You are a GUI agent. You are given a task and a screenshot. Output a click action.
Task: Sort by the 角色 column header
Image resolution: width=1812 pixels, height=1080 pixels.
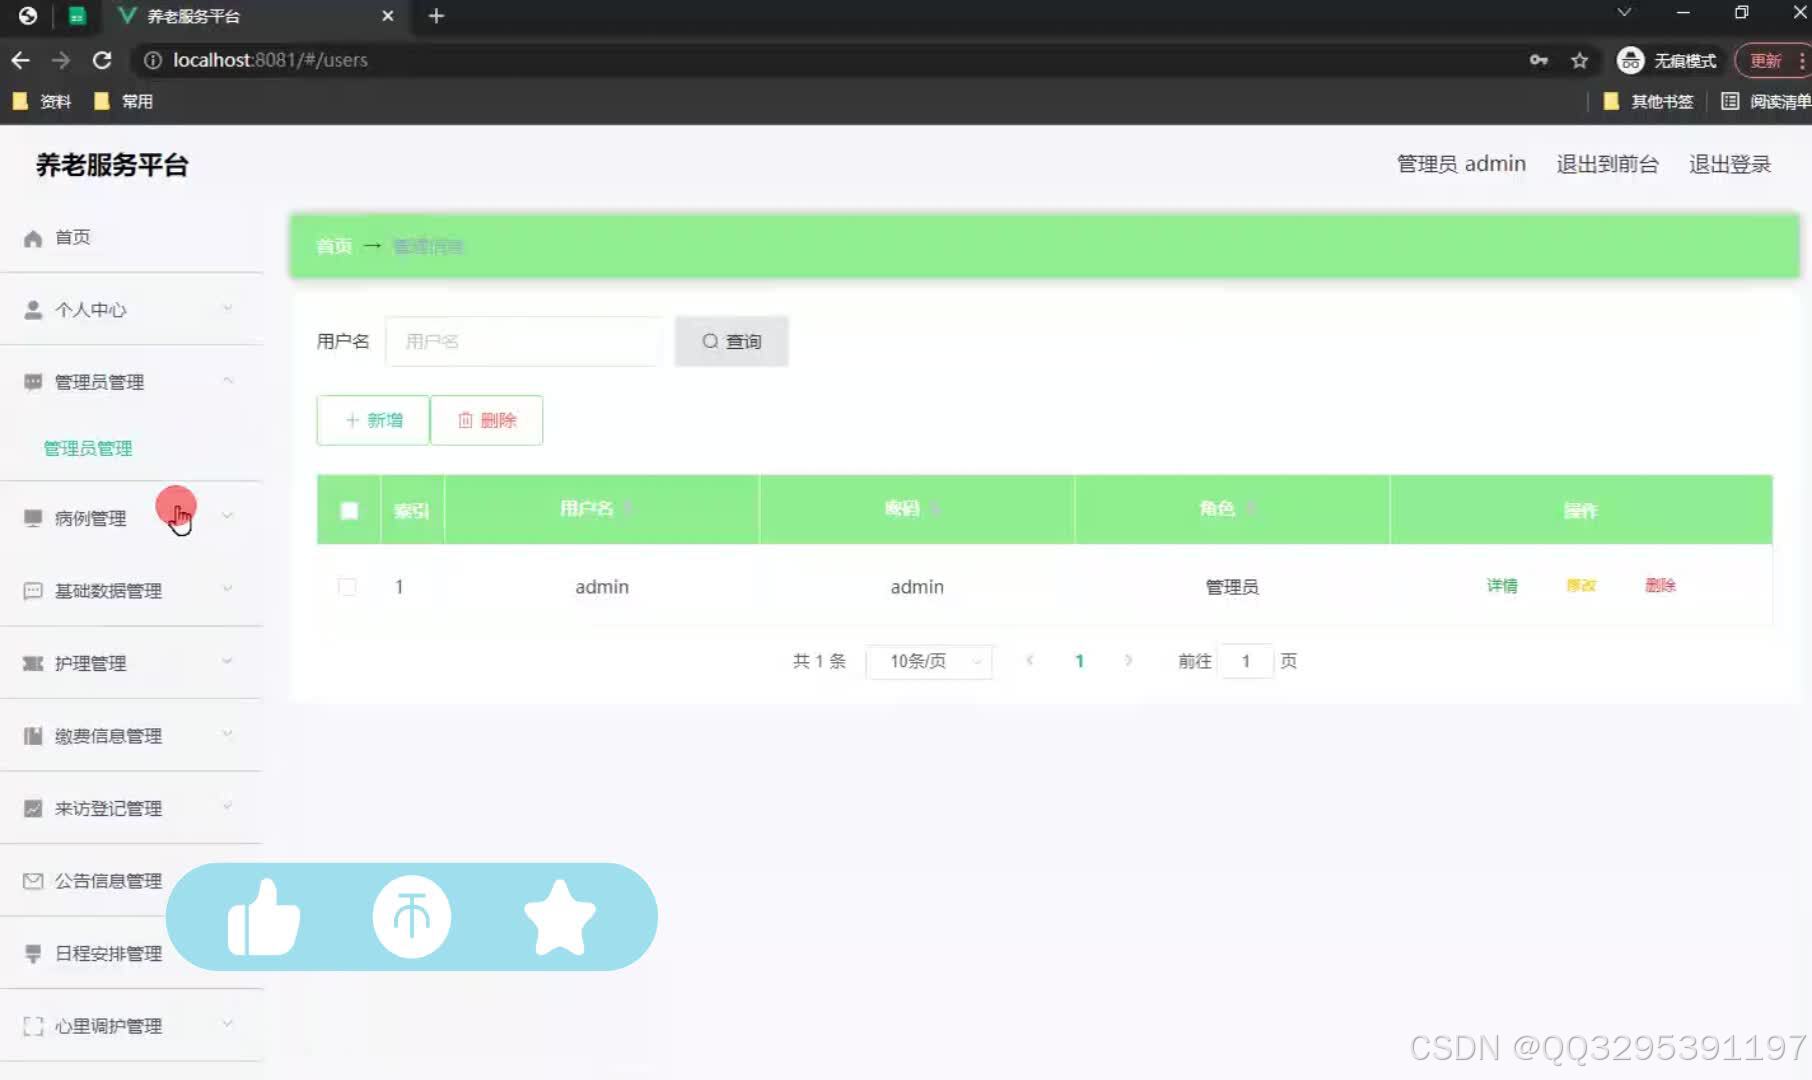pos(1231,509)
